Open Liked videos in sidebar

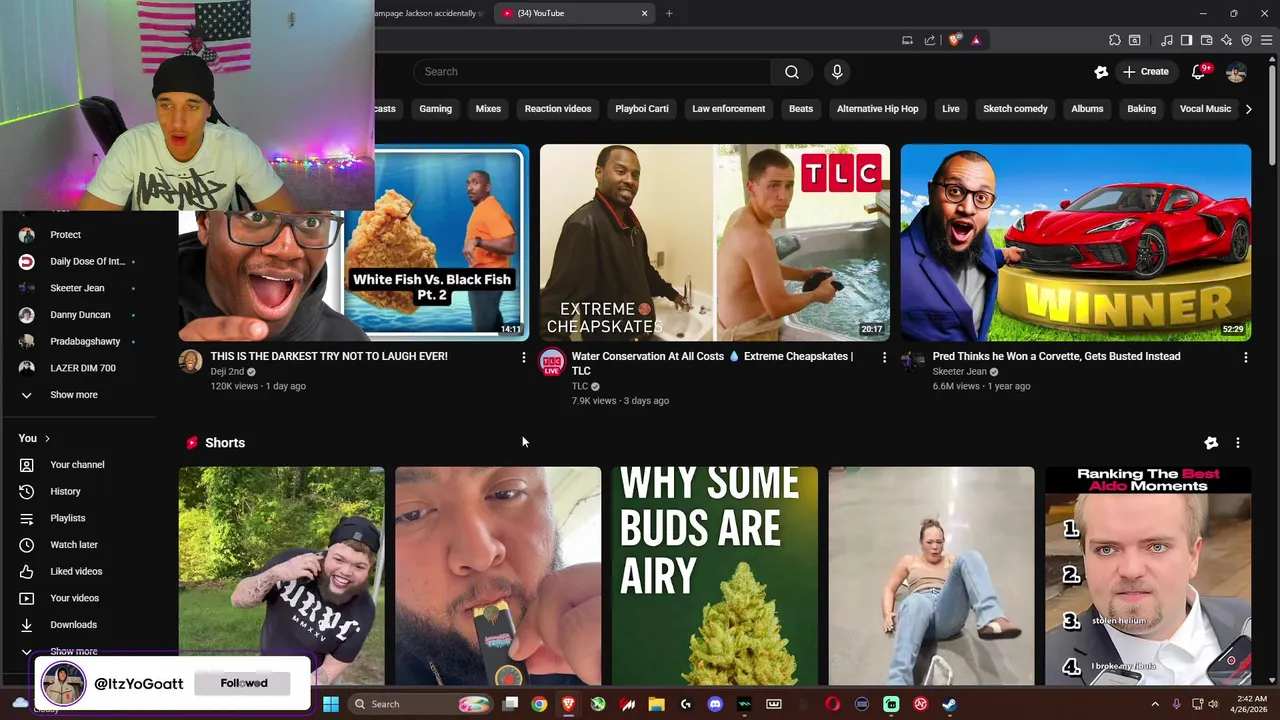(78, 571)
